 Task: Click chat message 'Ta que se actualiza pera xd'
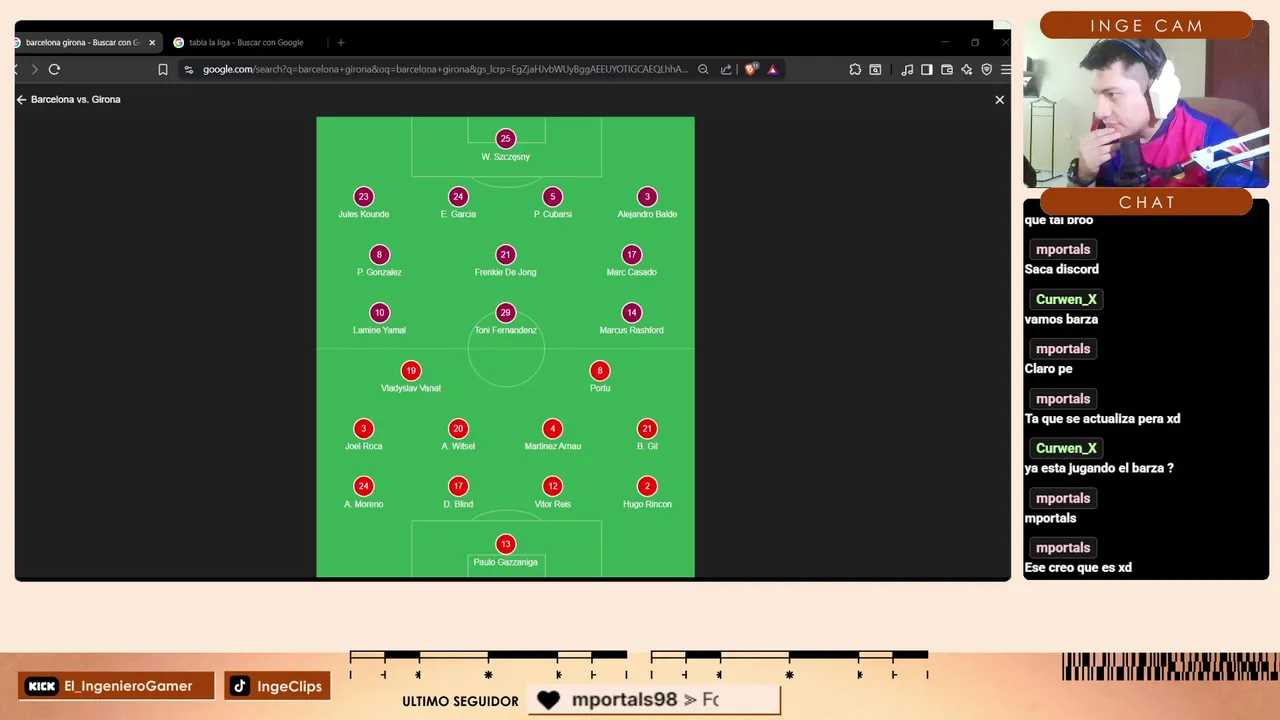(1102, 418)
